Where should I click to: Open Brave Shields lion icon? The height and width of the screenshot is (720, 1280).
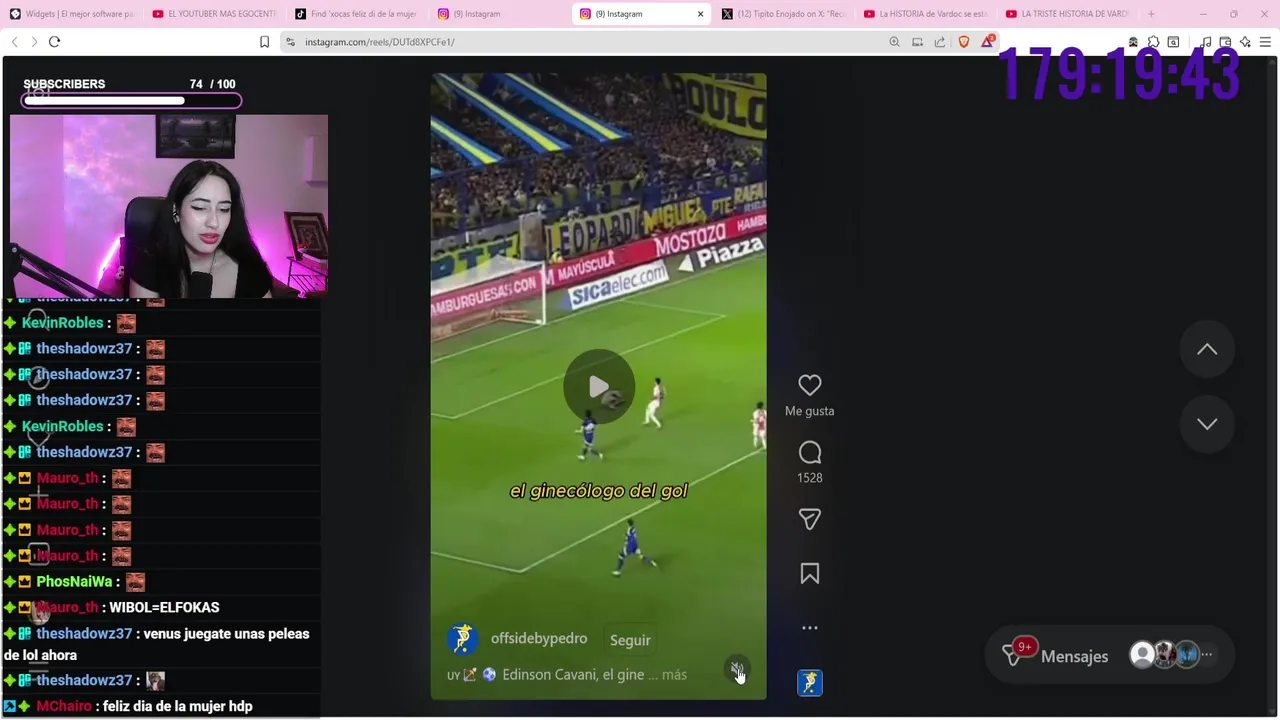[x=964, y=42]
